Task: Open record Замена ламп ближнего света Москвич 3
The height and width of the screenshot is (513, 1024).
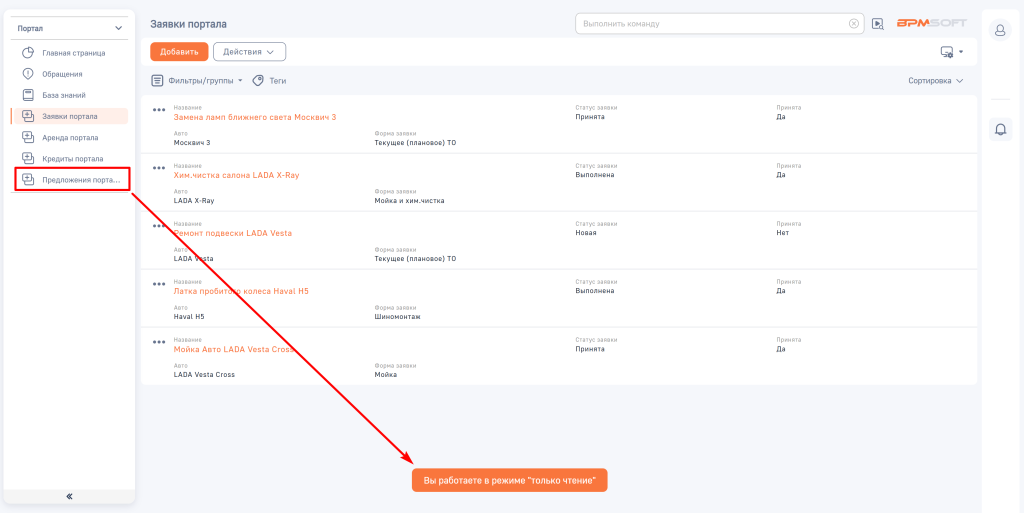Action: [x=255, y=117]
